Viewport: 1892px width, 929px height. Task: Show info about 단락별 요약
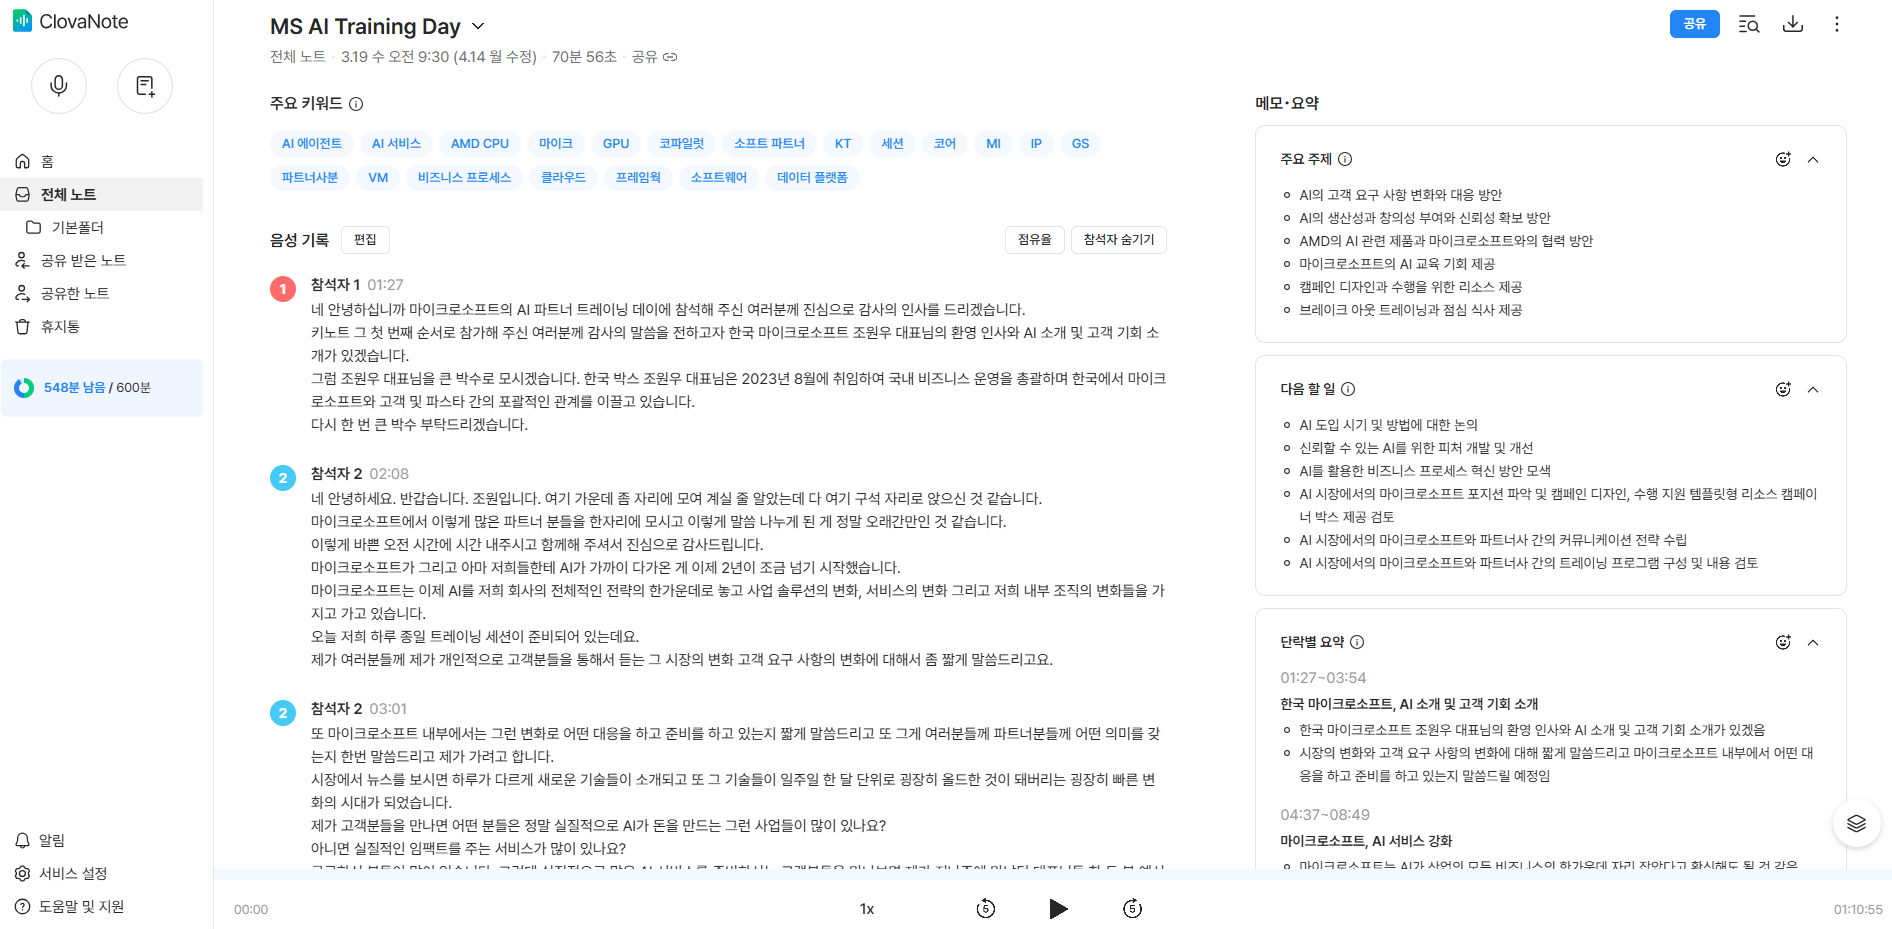1357,642
